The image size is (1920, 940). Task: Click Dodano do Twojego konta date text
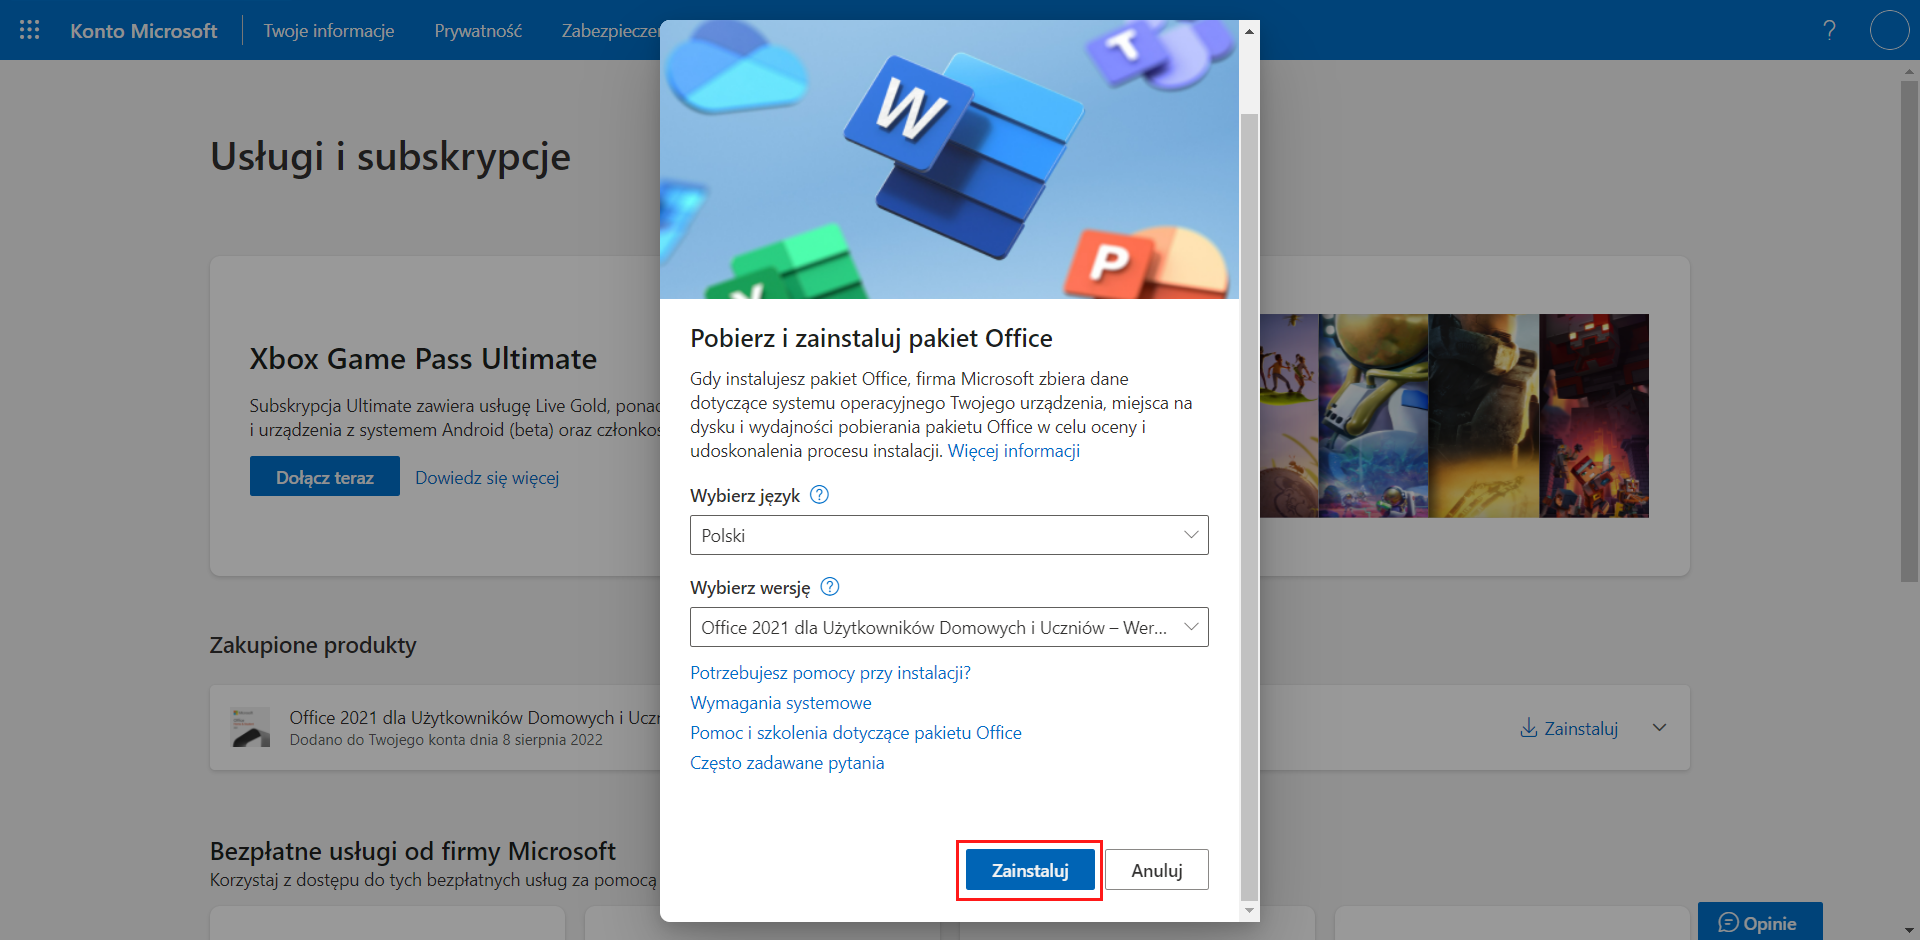coord(446,740)
